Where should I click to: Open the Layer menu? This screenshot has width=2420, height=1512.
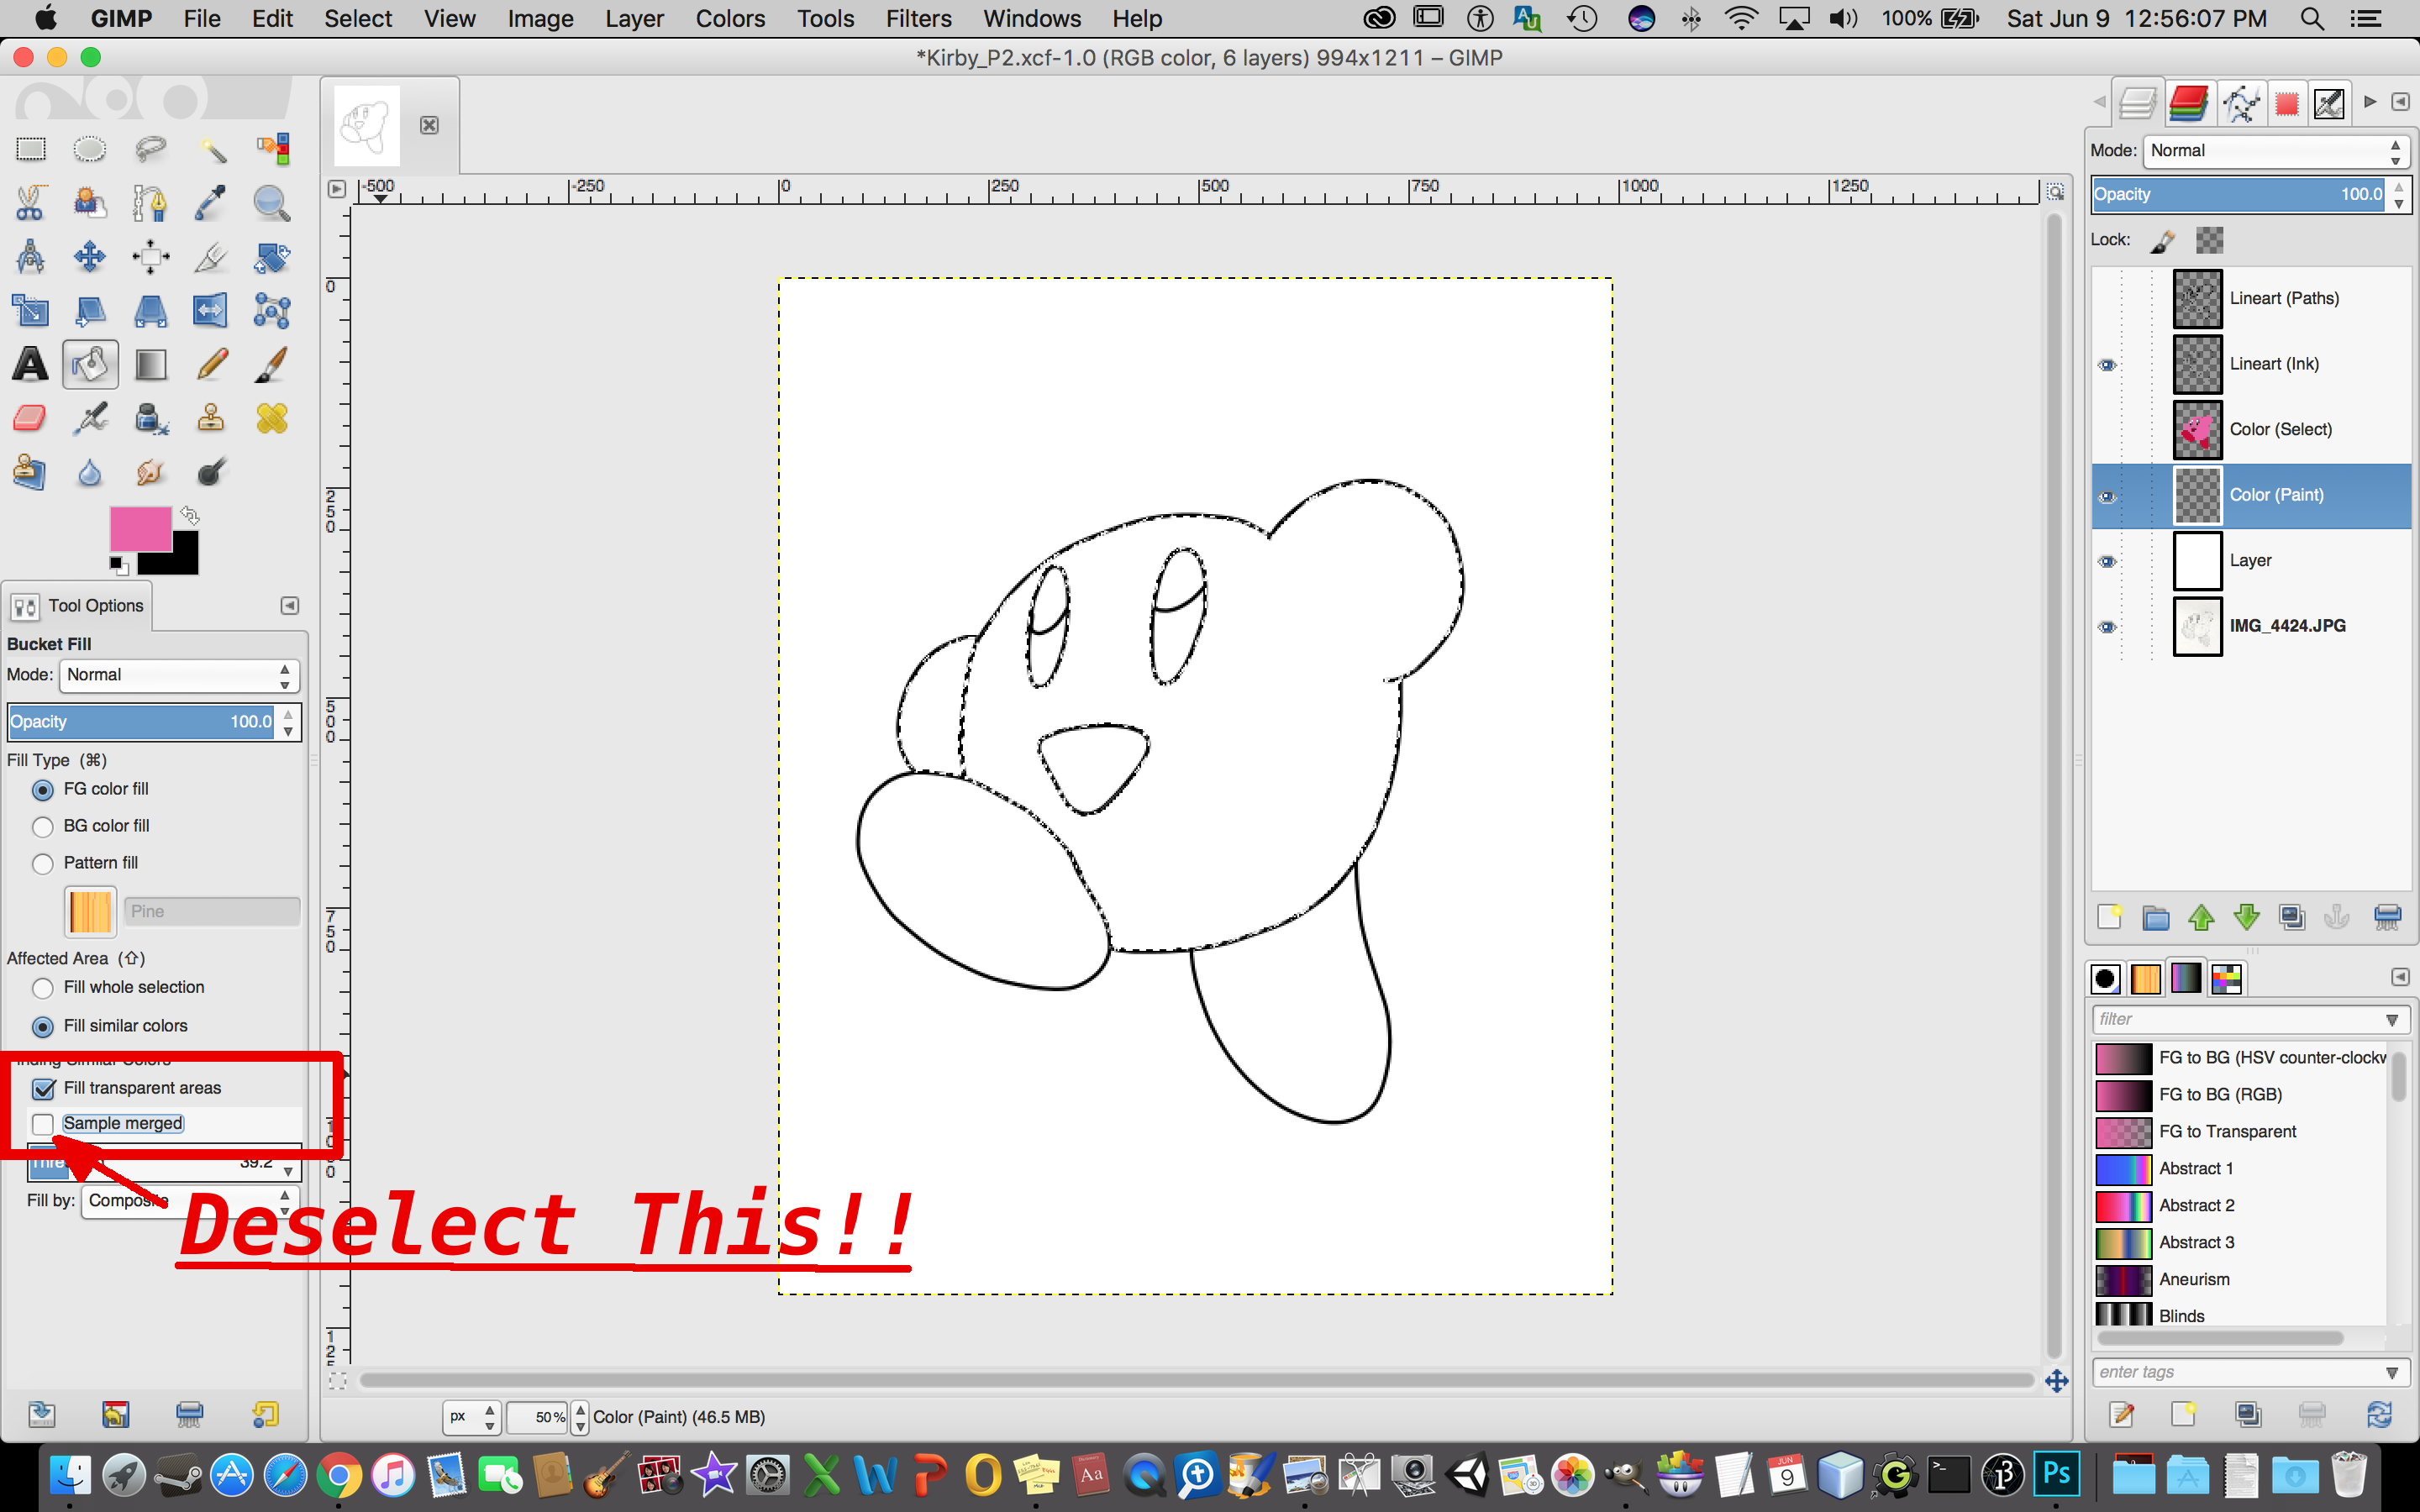pos(634,18)
